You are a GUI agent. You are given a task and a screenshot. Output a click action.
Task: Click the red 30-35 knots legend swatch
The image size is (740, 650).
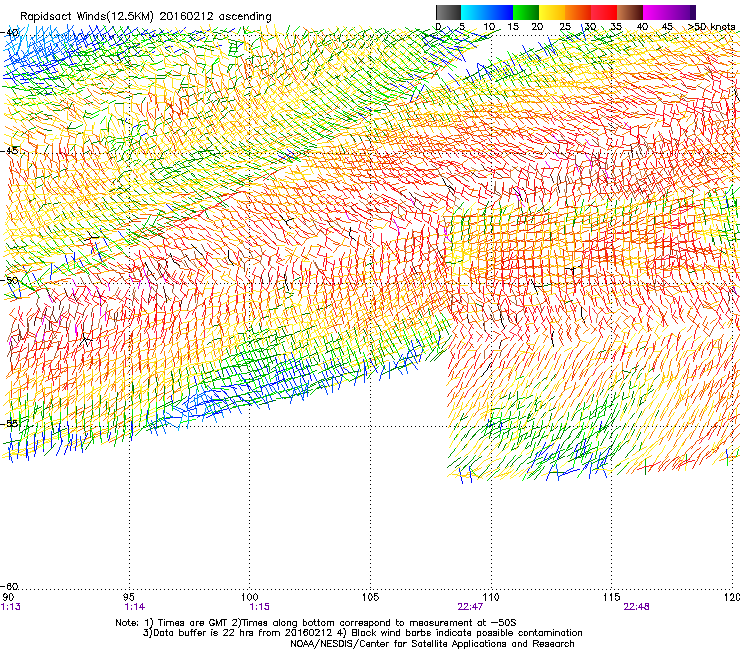(x=604, y=12)
